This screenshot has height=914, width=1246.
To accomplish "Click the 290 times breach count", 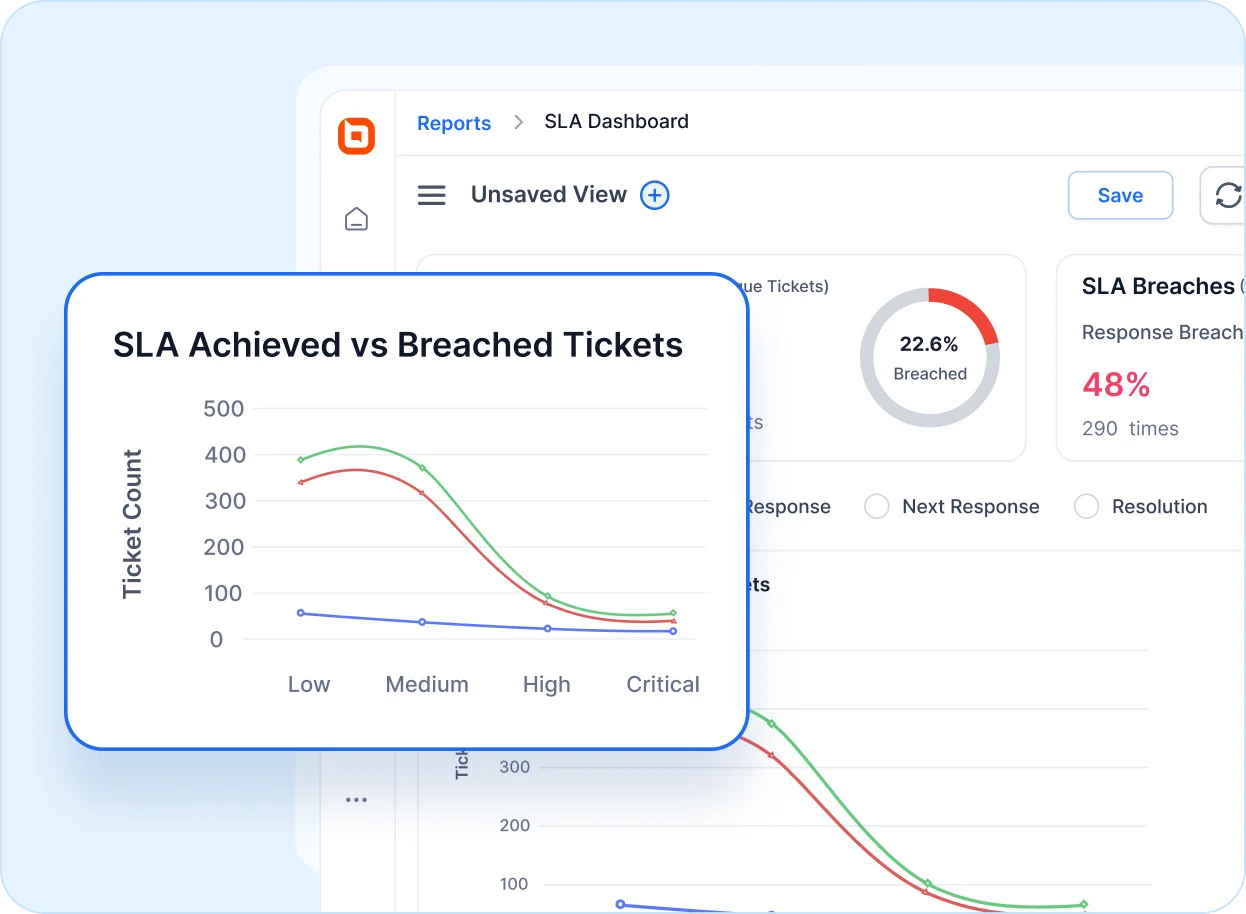I will coord(1129,428).
